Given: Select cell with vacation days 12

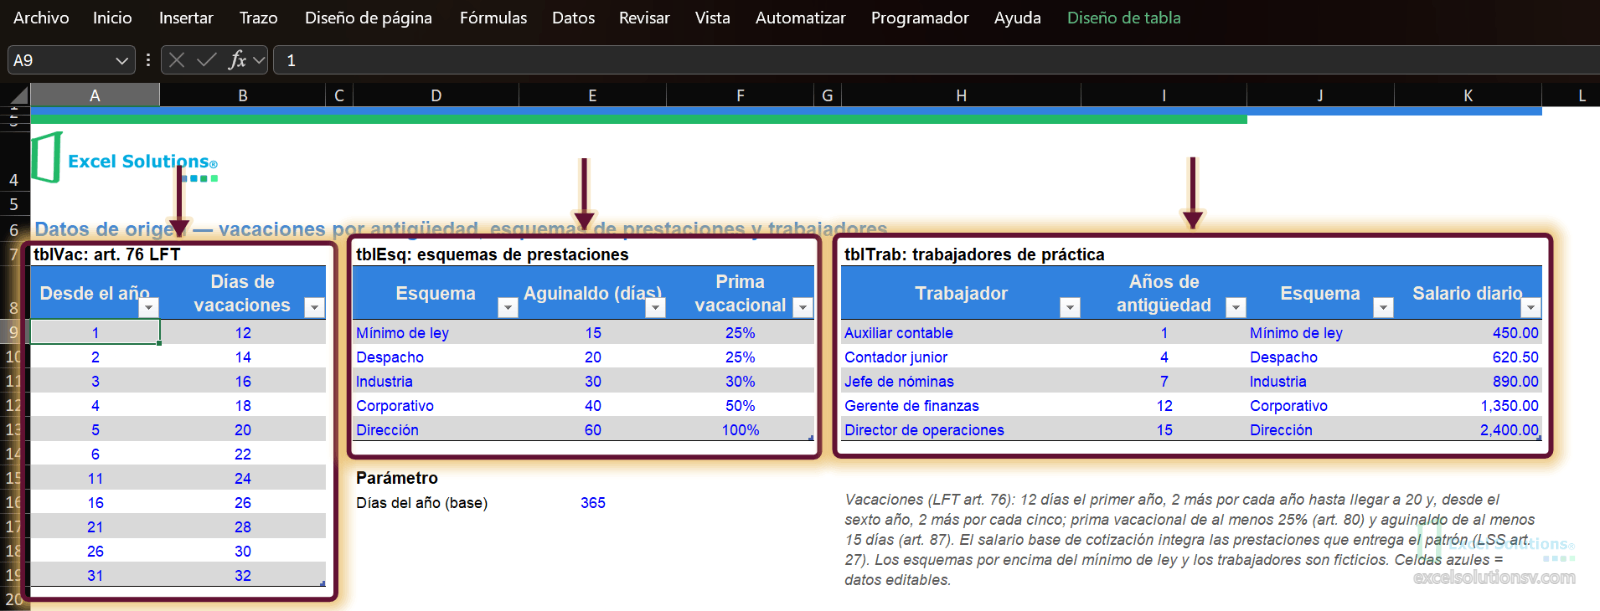Looking at the screenshot, I should click(x=243, y=333).
